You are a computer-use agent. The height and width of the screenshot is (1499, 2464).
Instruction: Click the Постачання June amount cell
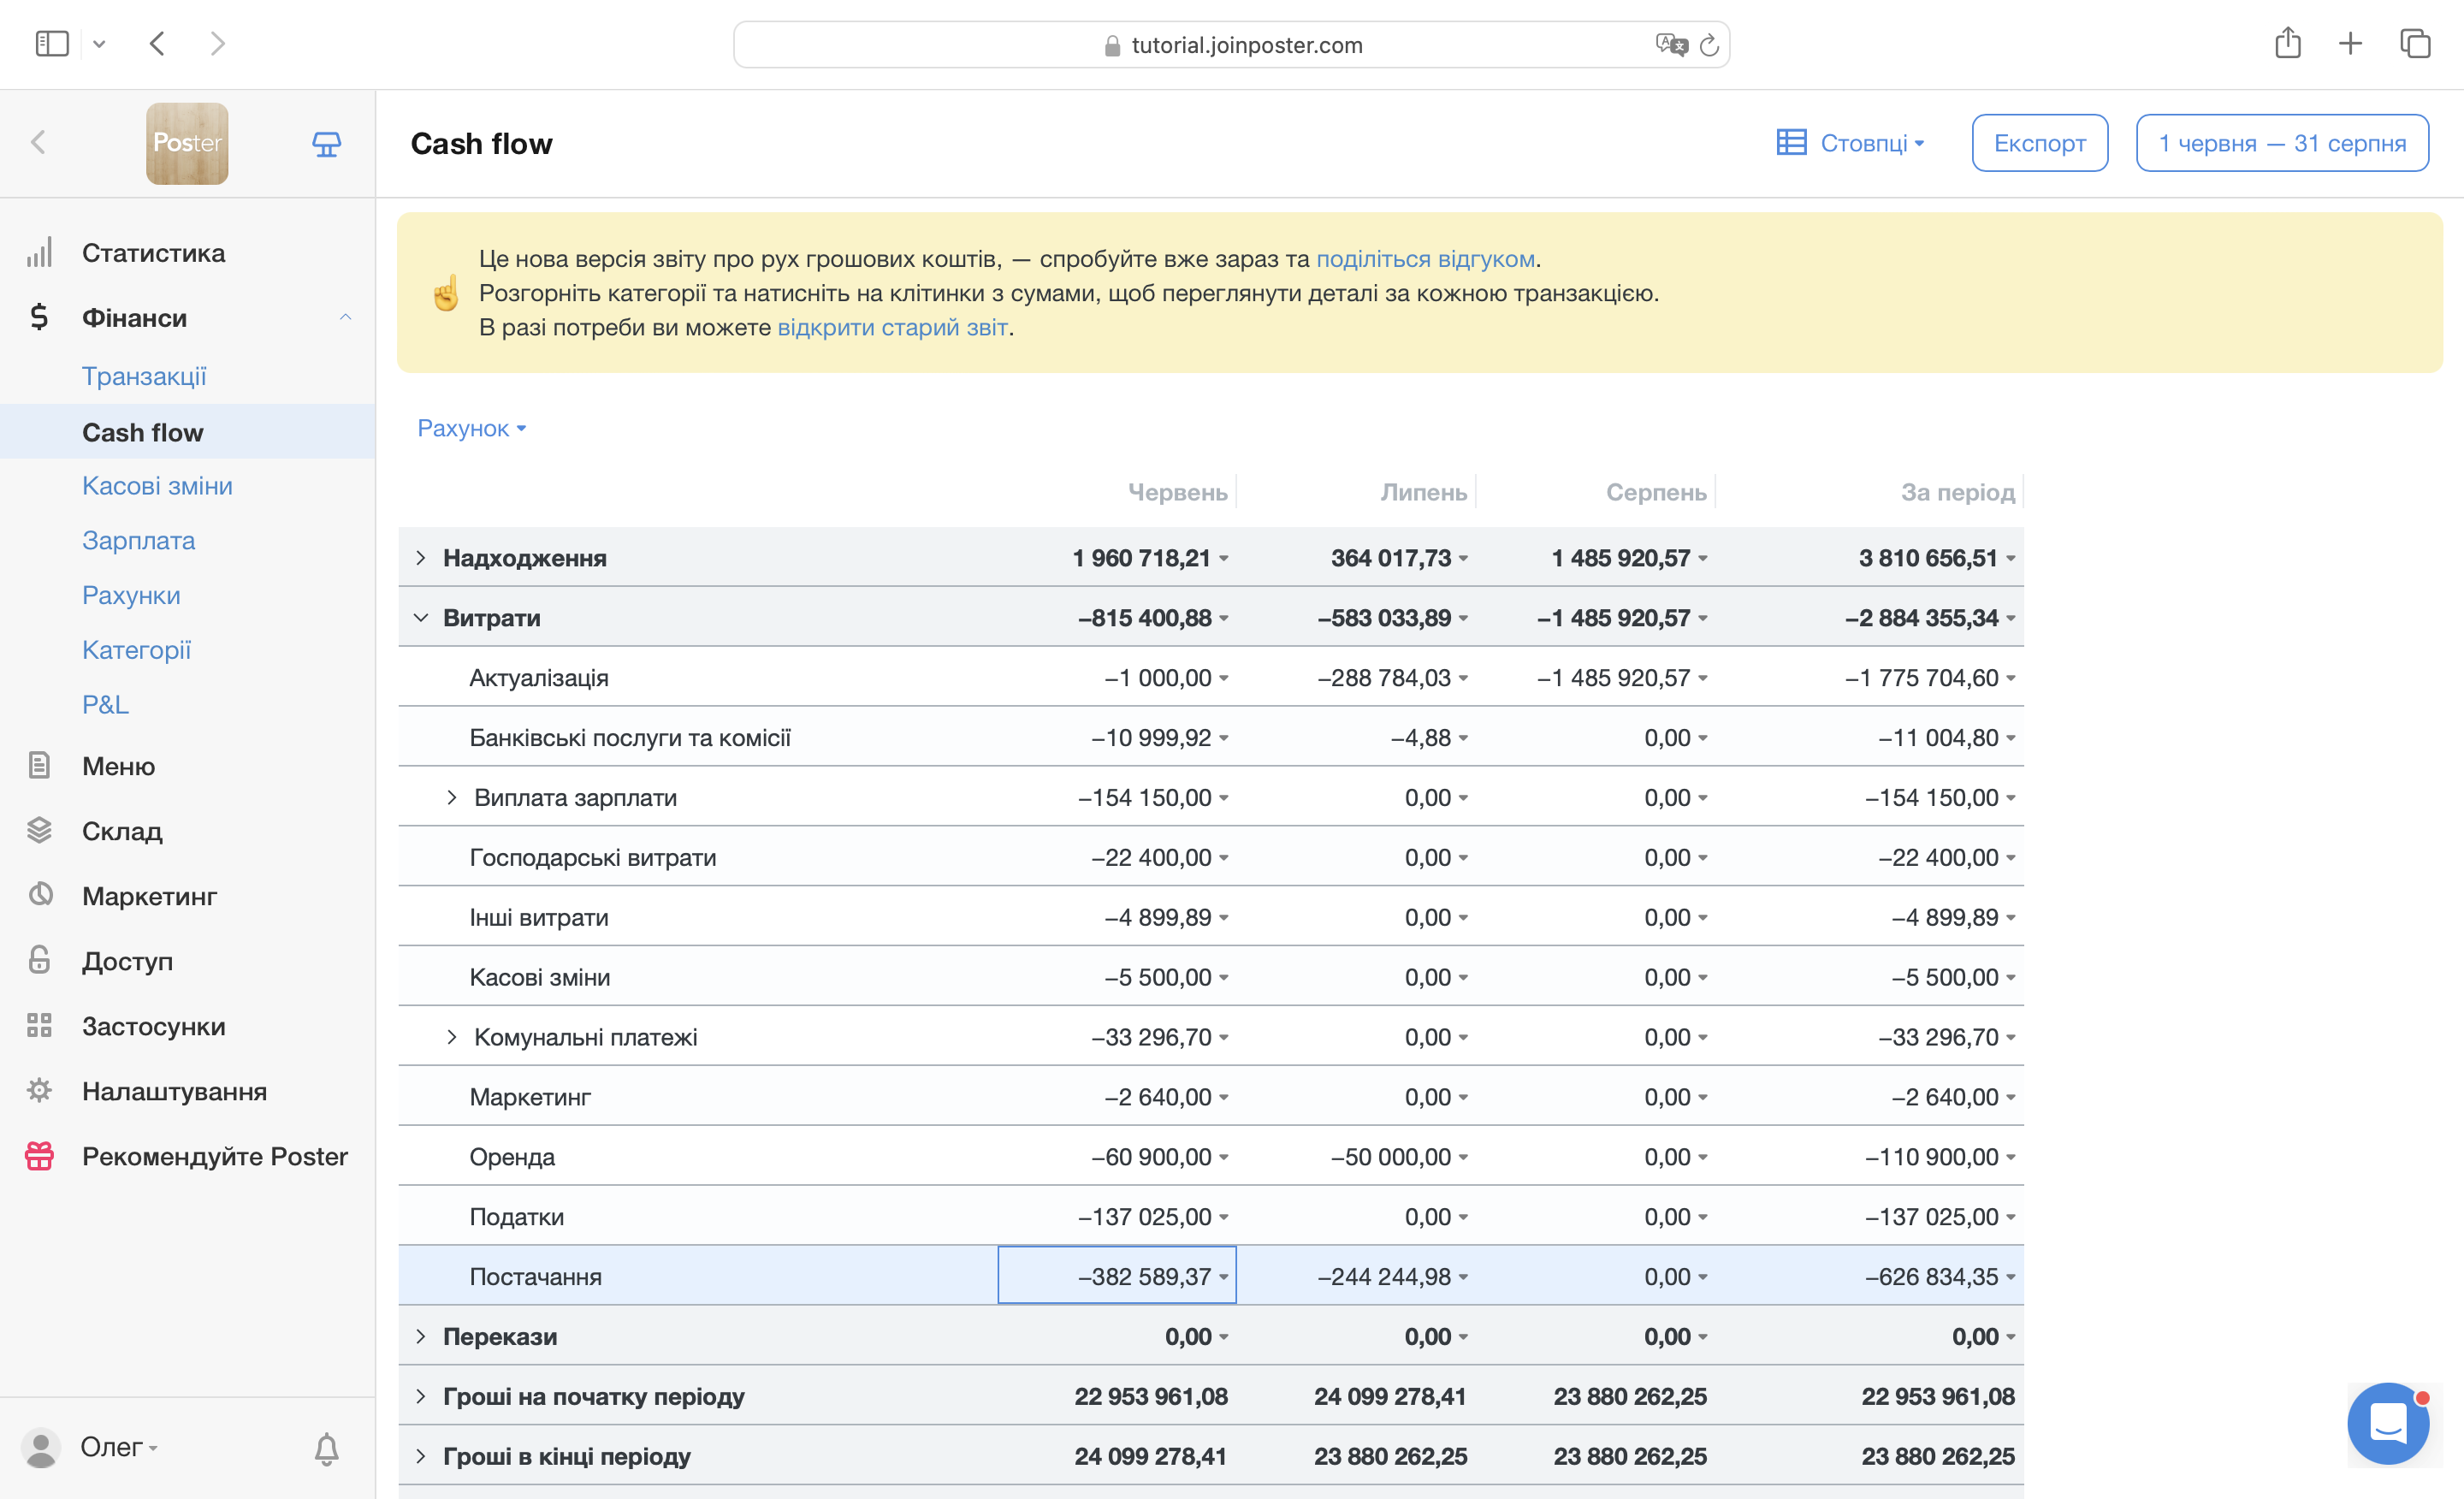click(x=1116, y=1276)
